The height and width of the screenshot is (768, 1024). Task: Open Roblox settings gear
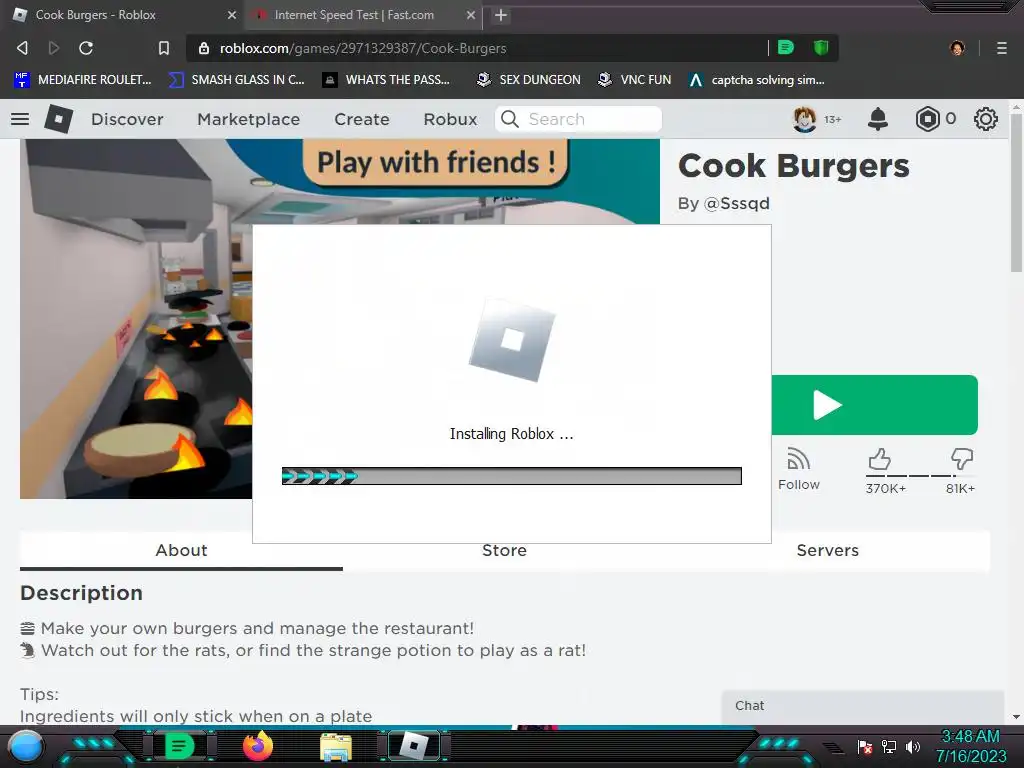coord(985,119)
